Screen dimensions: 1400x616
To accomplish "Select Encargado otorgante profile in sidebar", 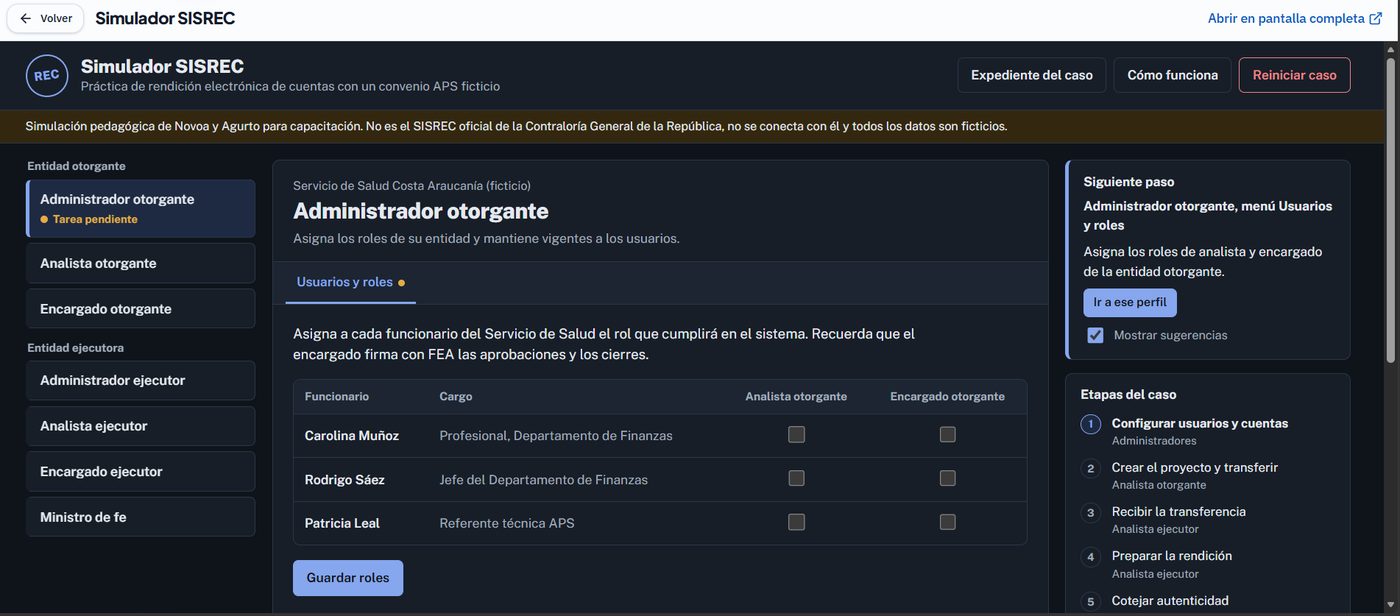I will click(x=141, y=309).
